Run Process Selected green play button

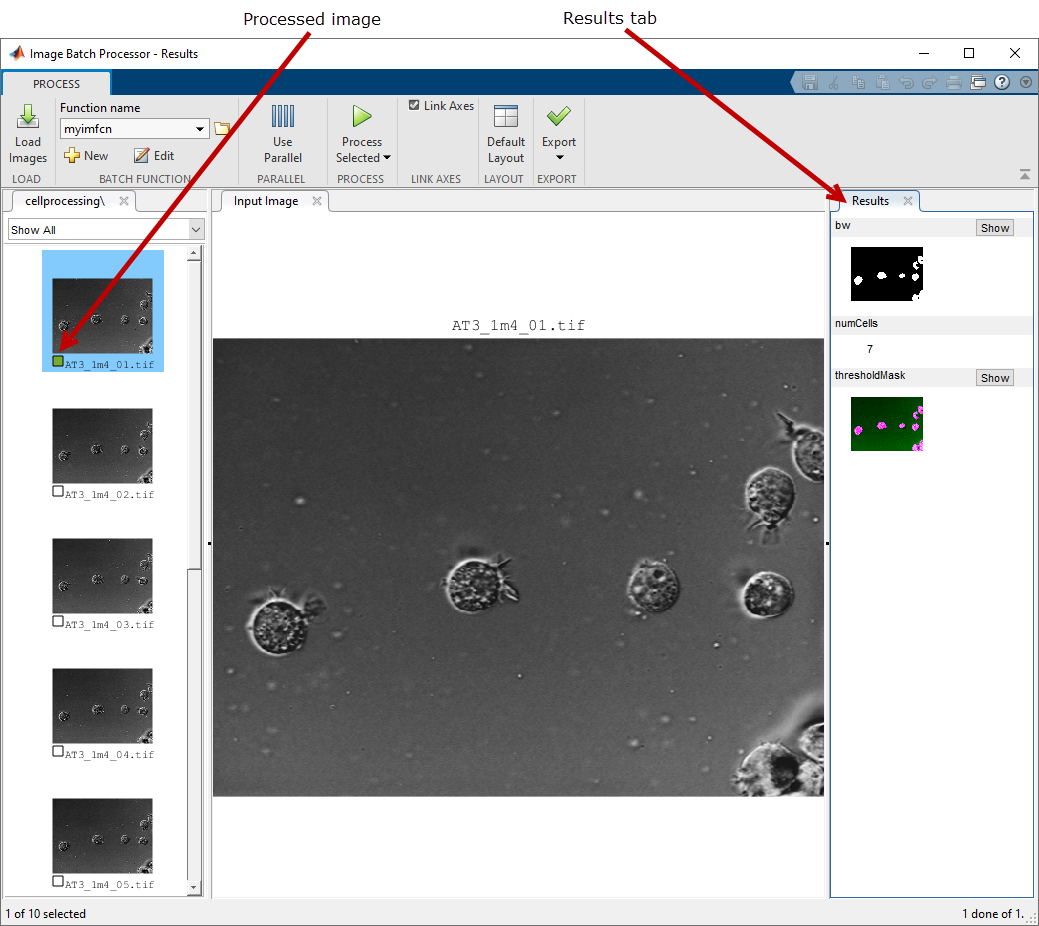tap(362, 117)
